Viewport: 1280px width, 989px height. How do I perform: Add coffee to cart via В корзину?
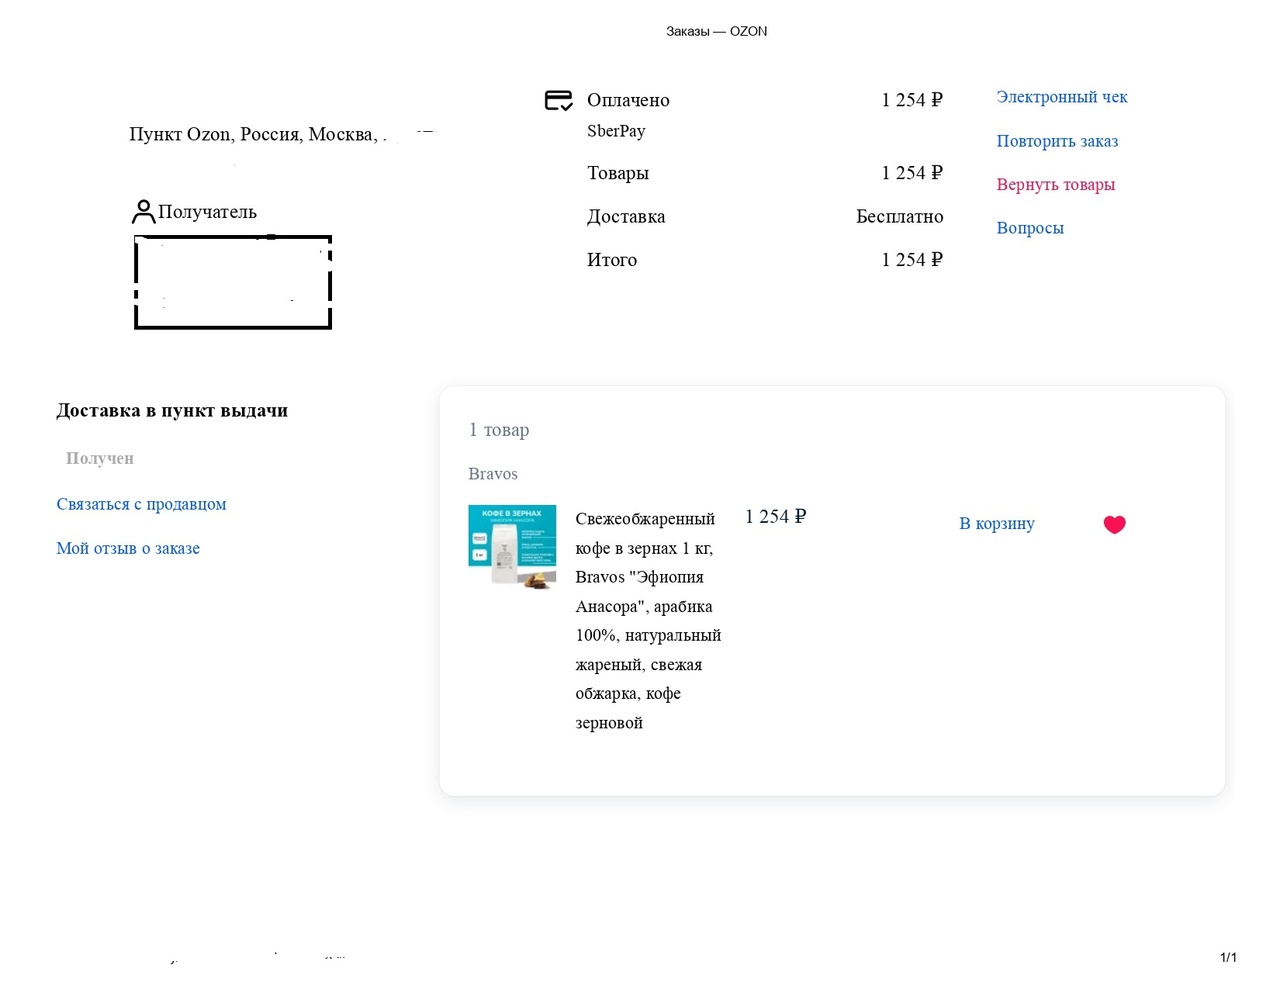tap(997, 523)
